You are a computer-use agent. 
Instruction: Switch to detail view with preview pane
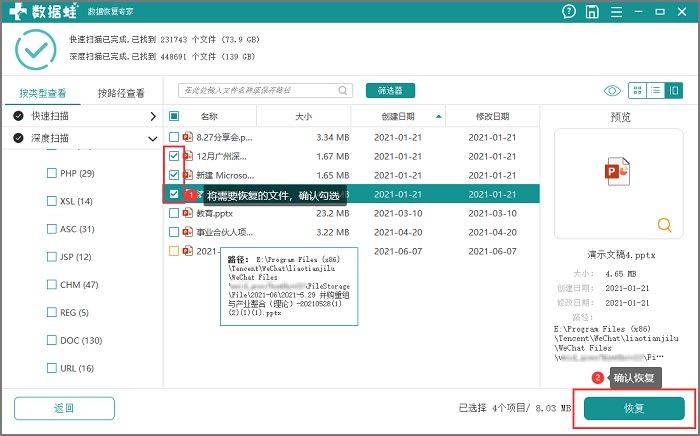[x=674, y=91]
